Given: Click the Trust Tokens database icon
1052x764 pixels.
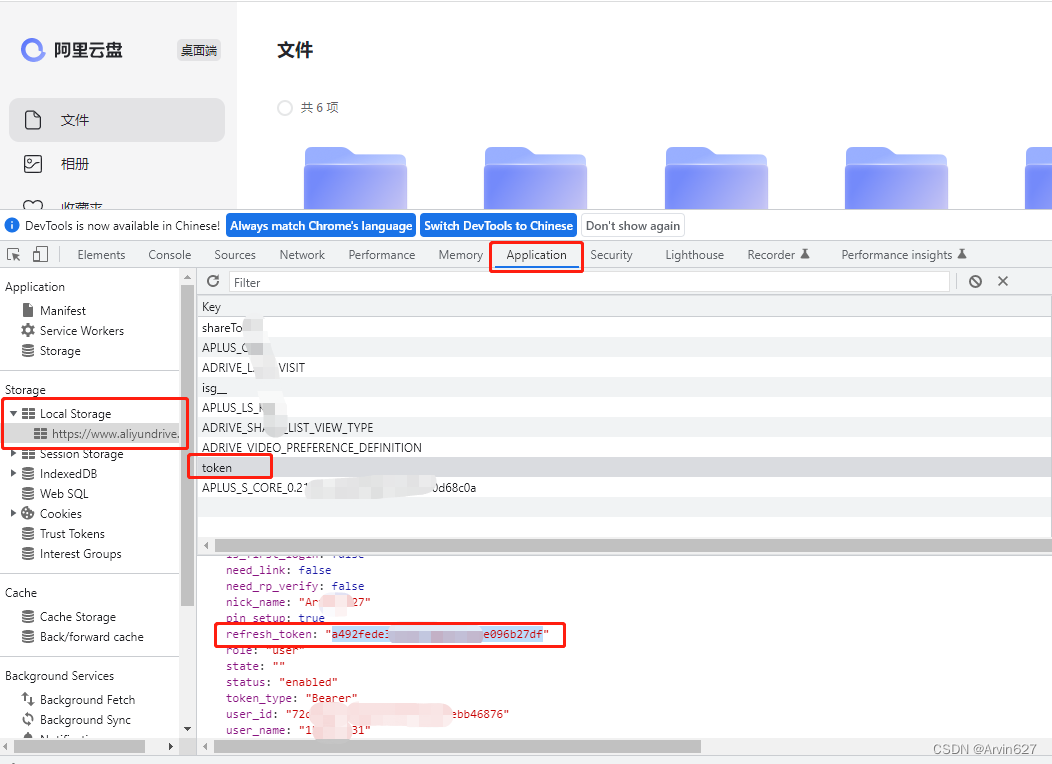Looking at the screenshot, I should (28, 533).
